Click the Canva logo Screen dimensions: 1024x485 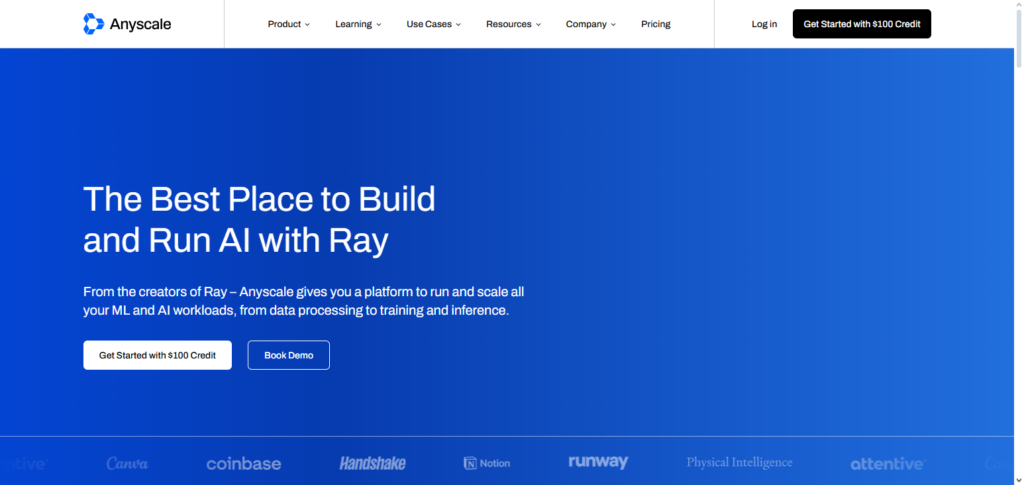tap(127, 463)
